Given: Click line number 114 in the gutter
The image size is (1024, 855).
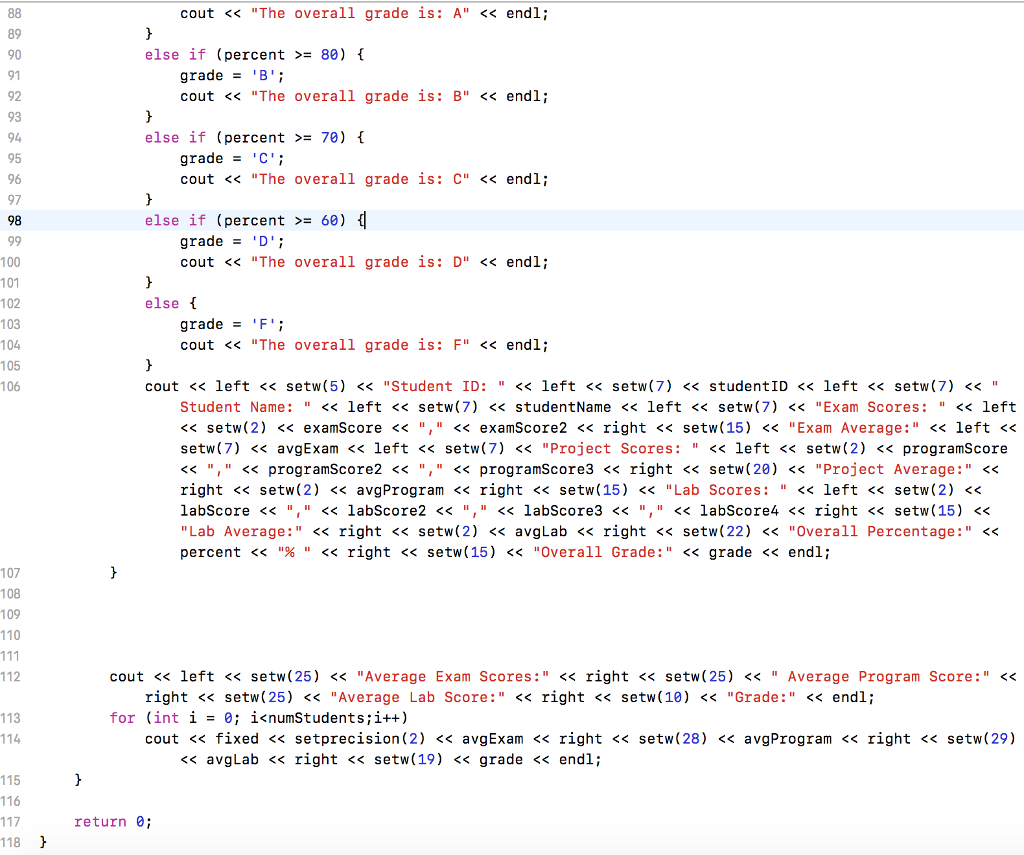Looking at the screenshot, I should pos(10,739).
